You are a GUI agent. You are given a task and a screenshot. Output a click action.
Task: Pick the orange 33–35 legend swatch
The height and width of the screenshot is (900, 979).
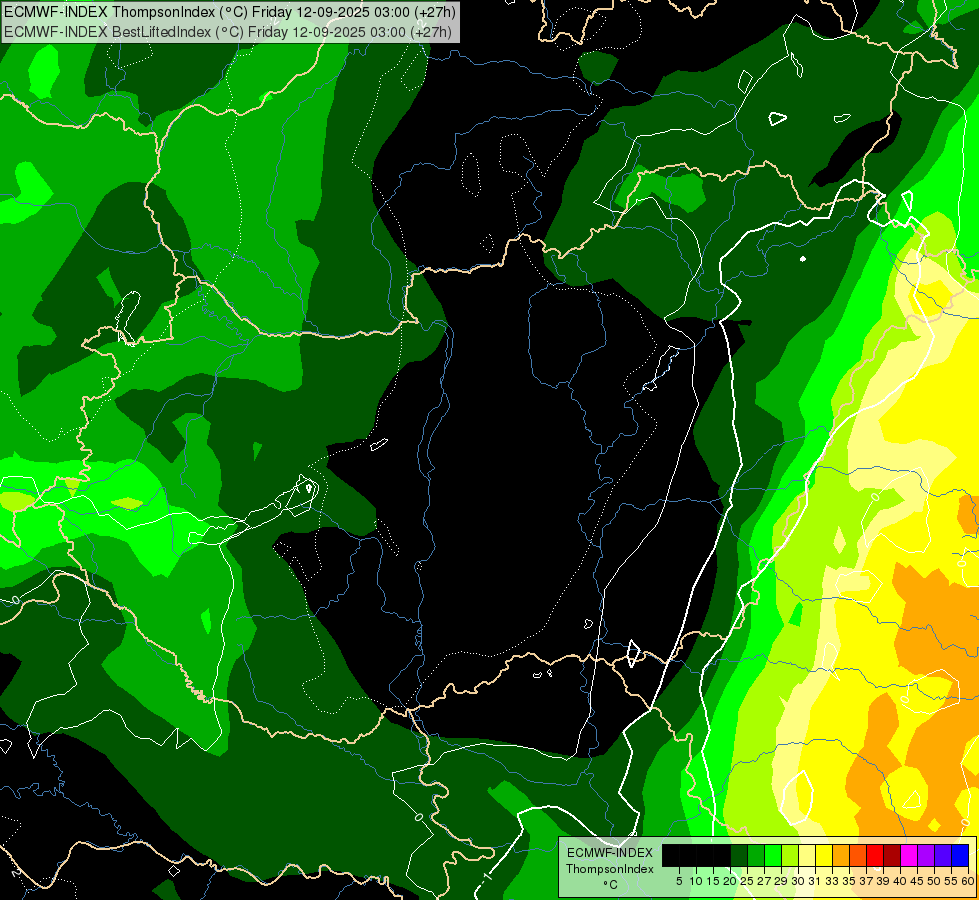(841, 855)
